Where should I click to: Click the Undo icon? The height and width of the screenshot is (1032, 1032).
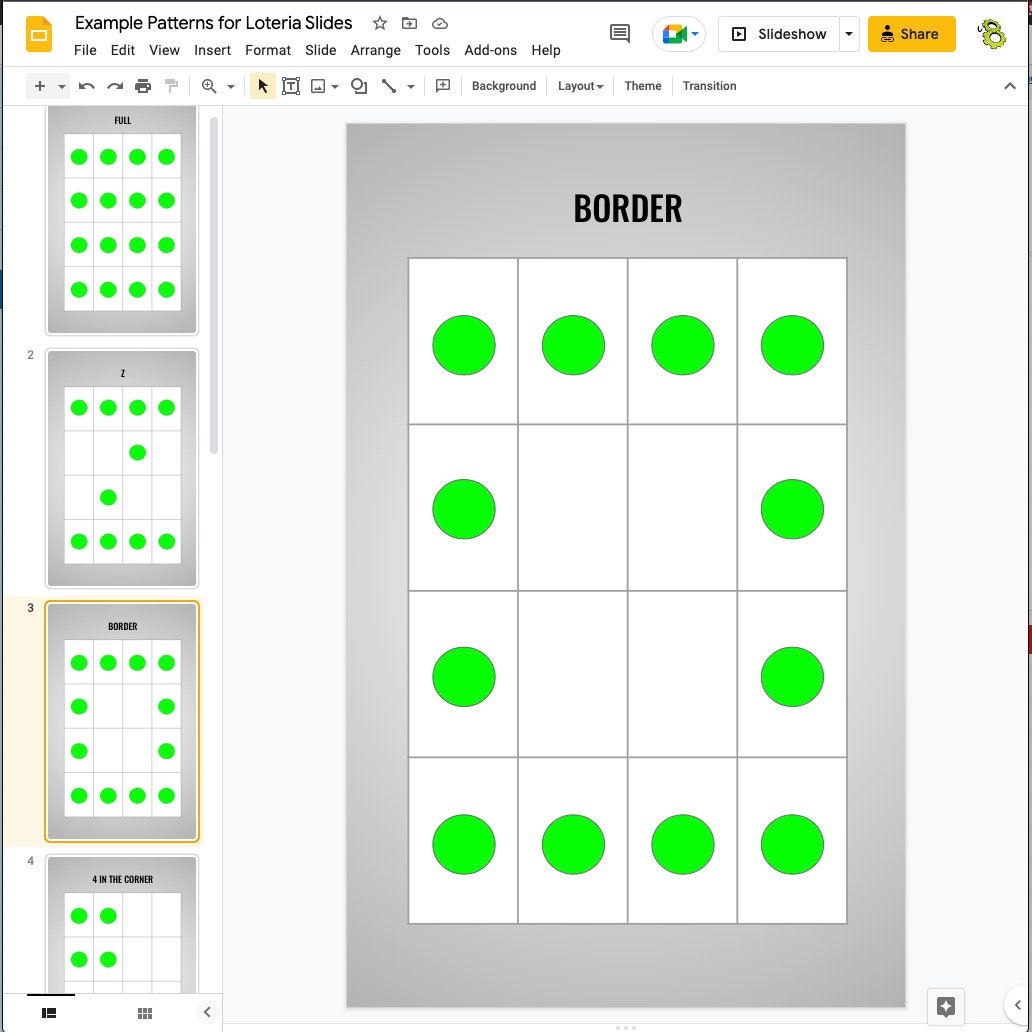86,86
